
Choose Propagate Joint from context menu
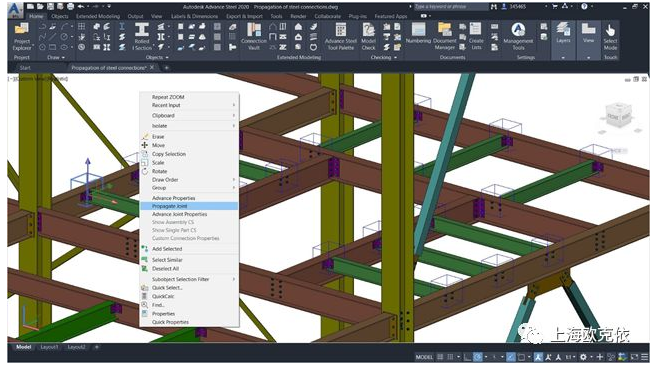(189, 206)
